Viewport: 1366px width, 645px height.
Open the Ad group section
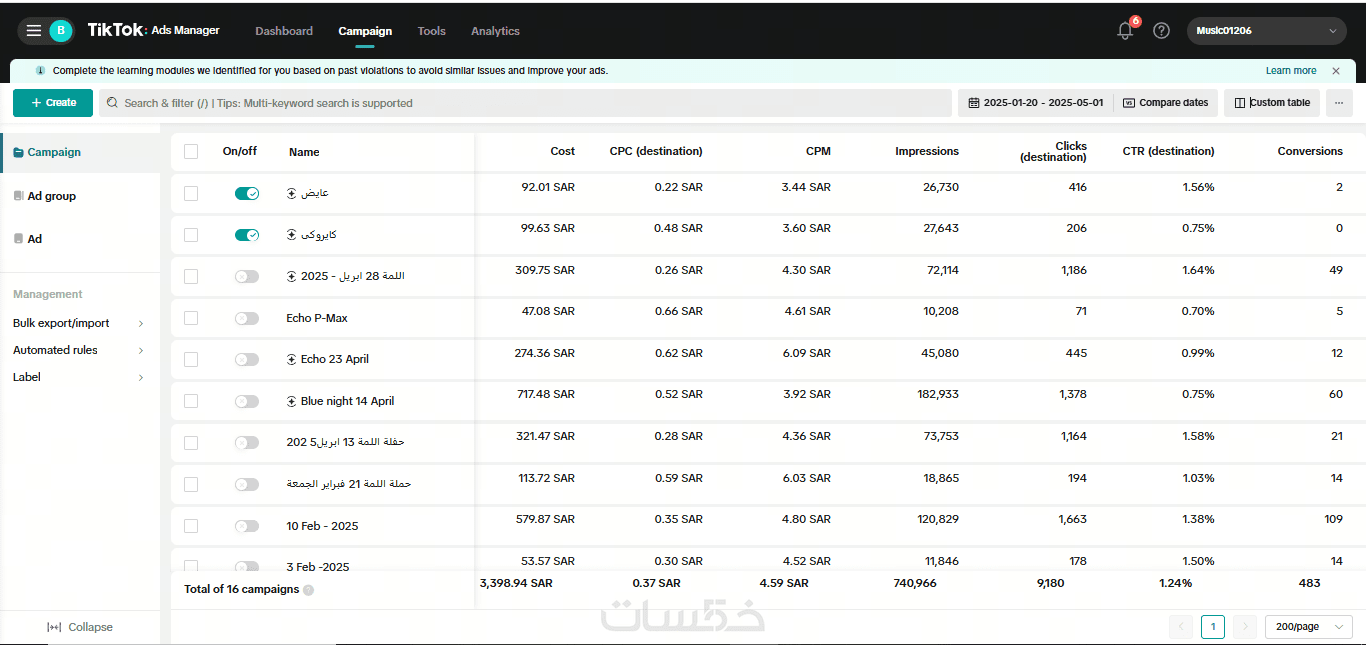pos(51,196)
